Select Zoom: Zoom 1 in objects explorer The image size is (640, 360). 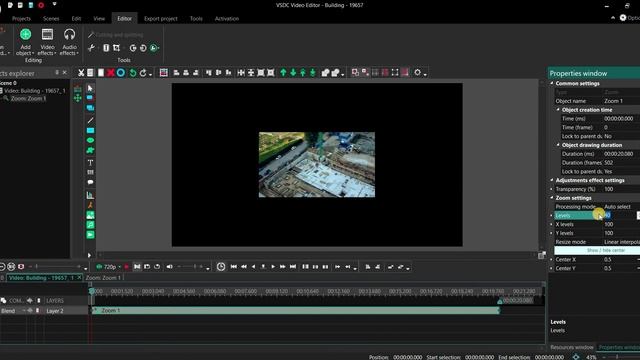[x=28, y=98]
